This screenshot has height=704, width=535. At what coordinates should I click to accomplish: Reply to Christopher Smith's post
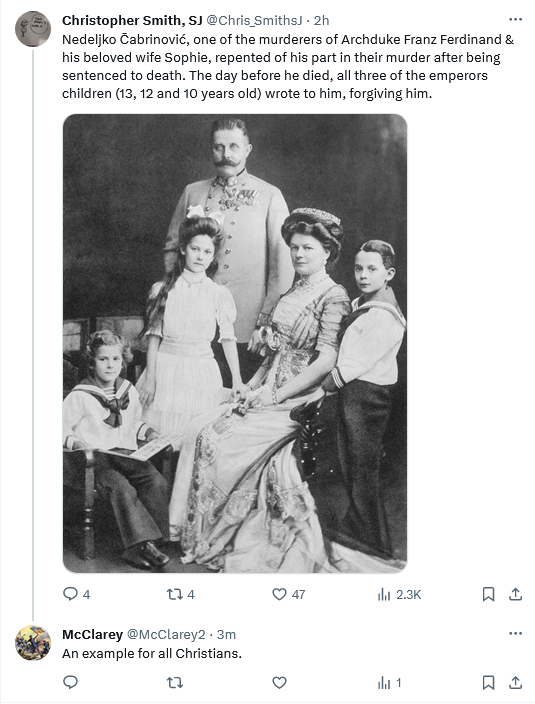coord(76,594)
